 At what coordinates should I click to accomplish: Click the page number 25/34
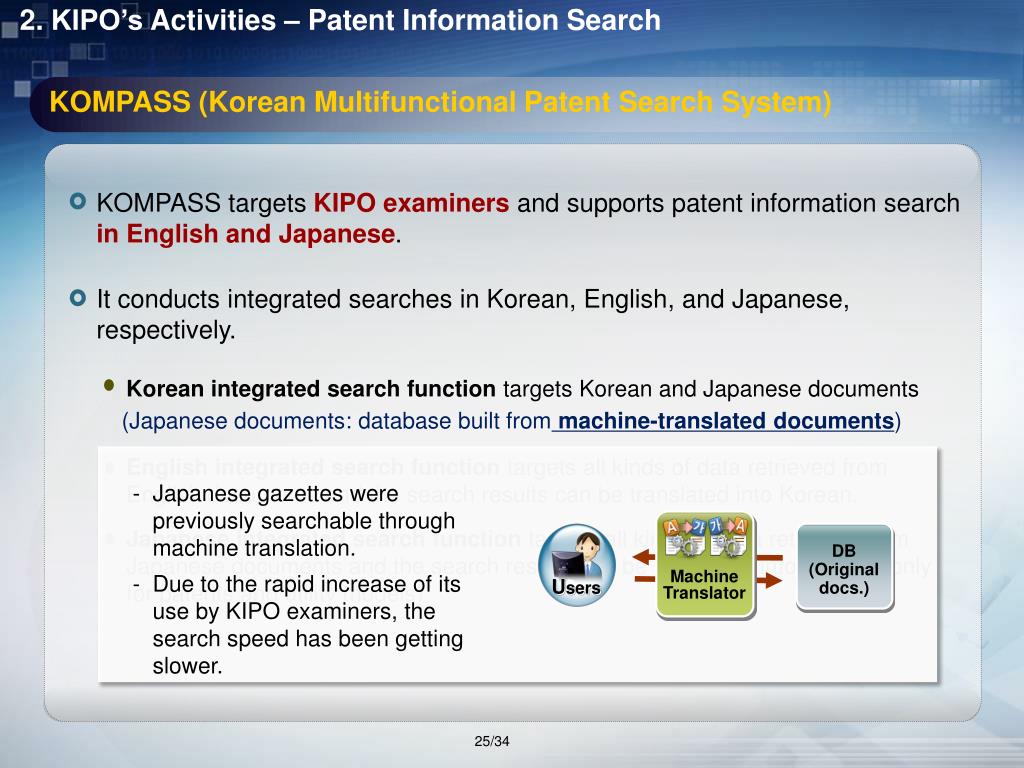point(492,741)
